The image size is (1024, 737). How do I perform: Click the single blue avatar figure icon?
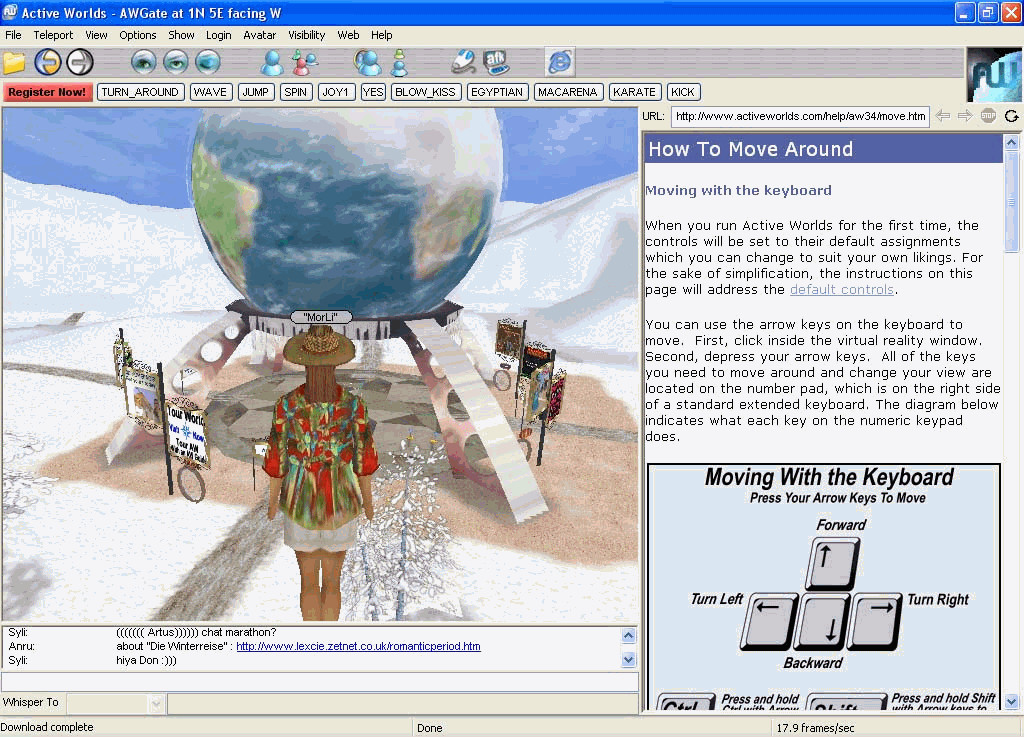pos(272,63)
